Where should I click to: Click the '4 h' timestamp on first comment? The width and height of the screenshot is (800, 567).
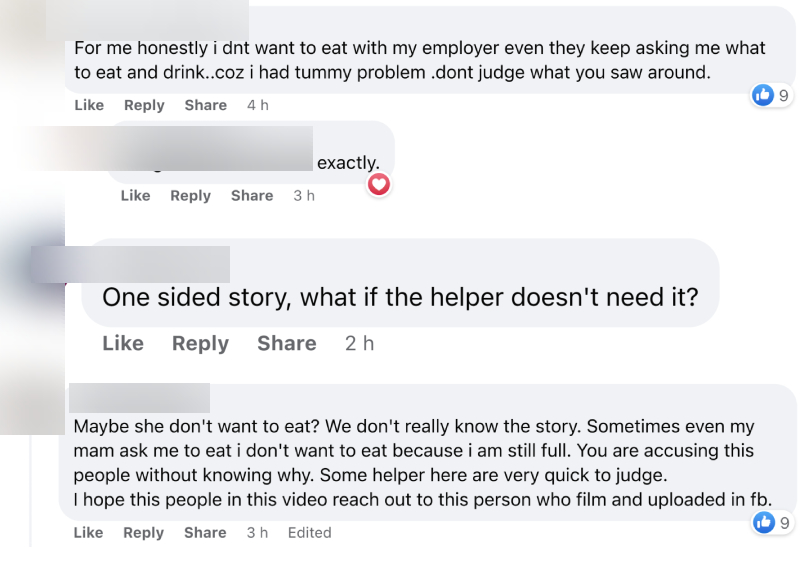(258, 105)
